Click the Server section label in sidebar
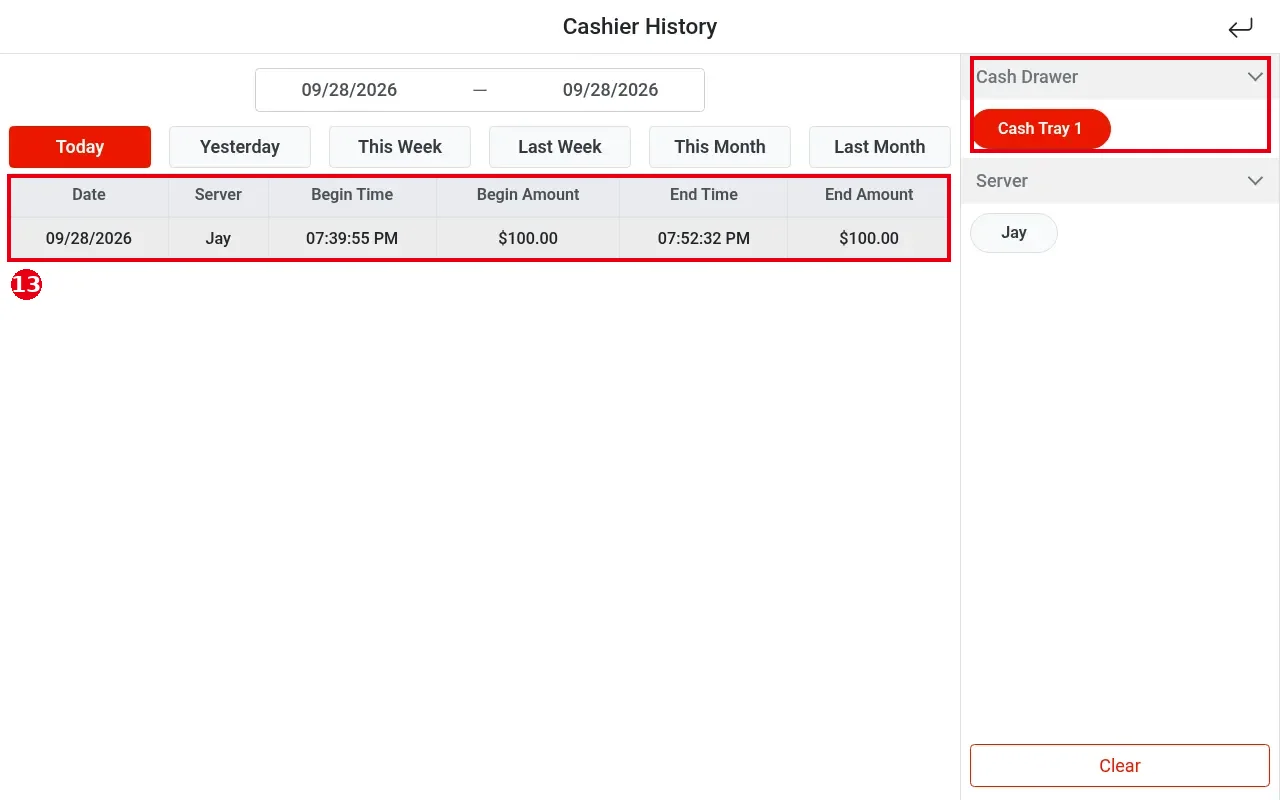The image size is (1280, 800). [x=1002, y=181]
